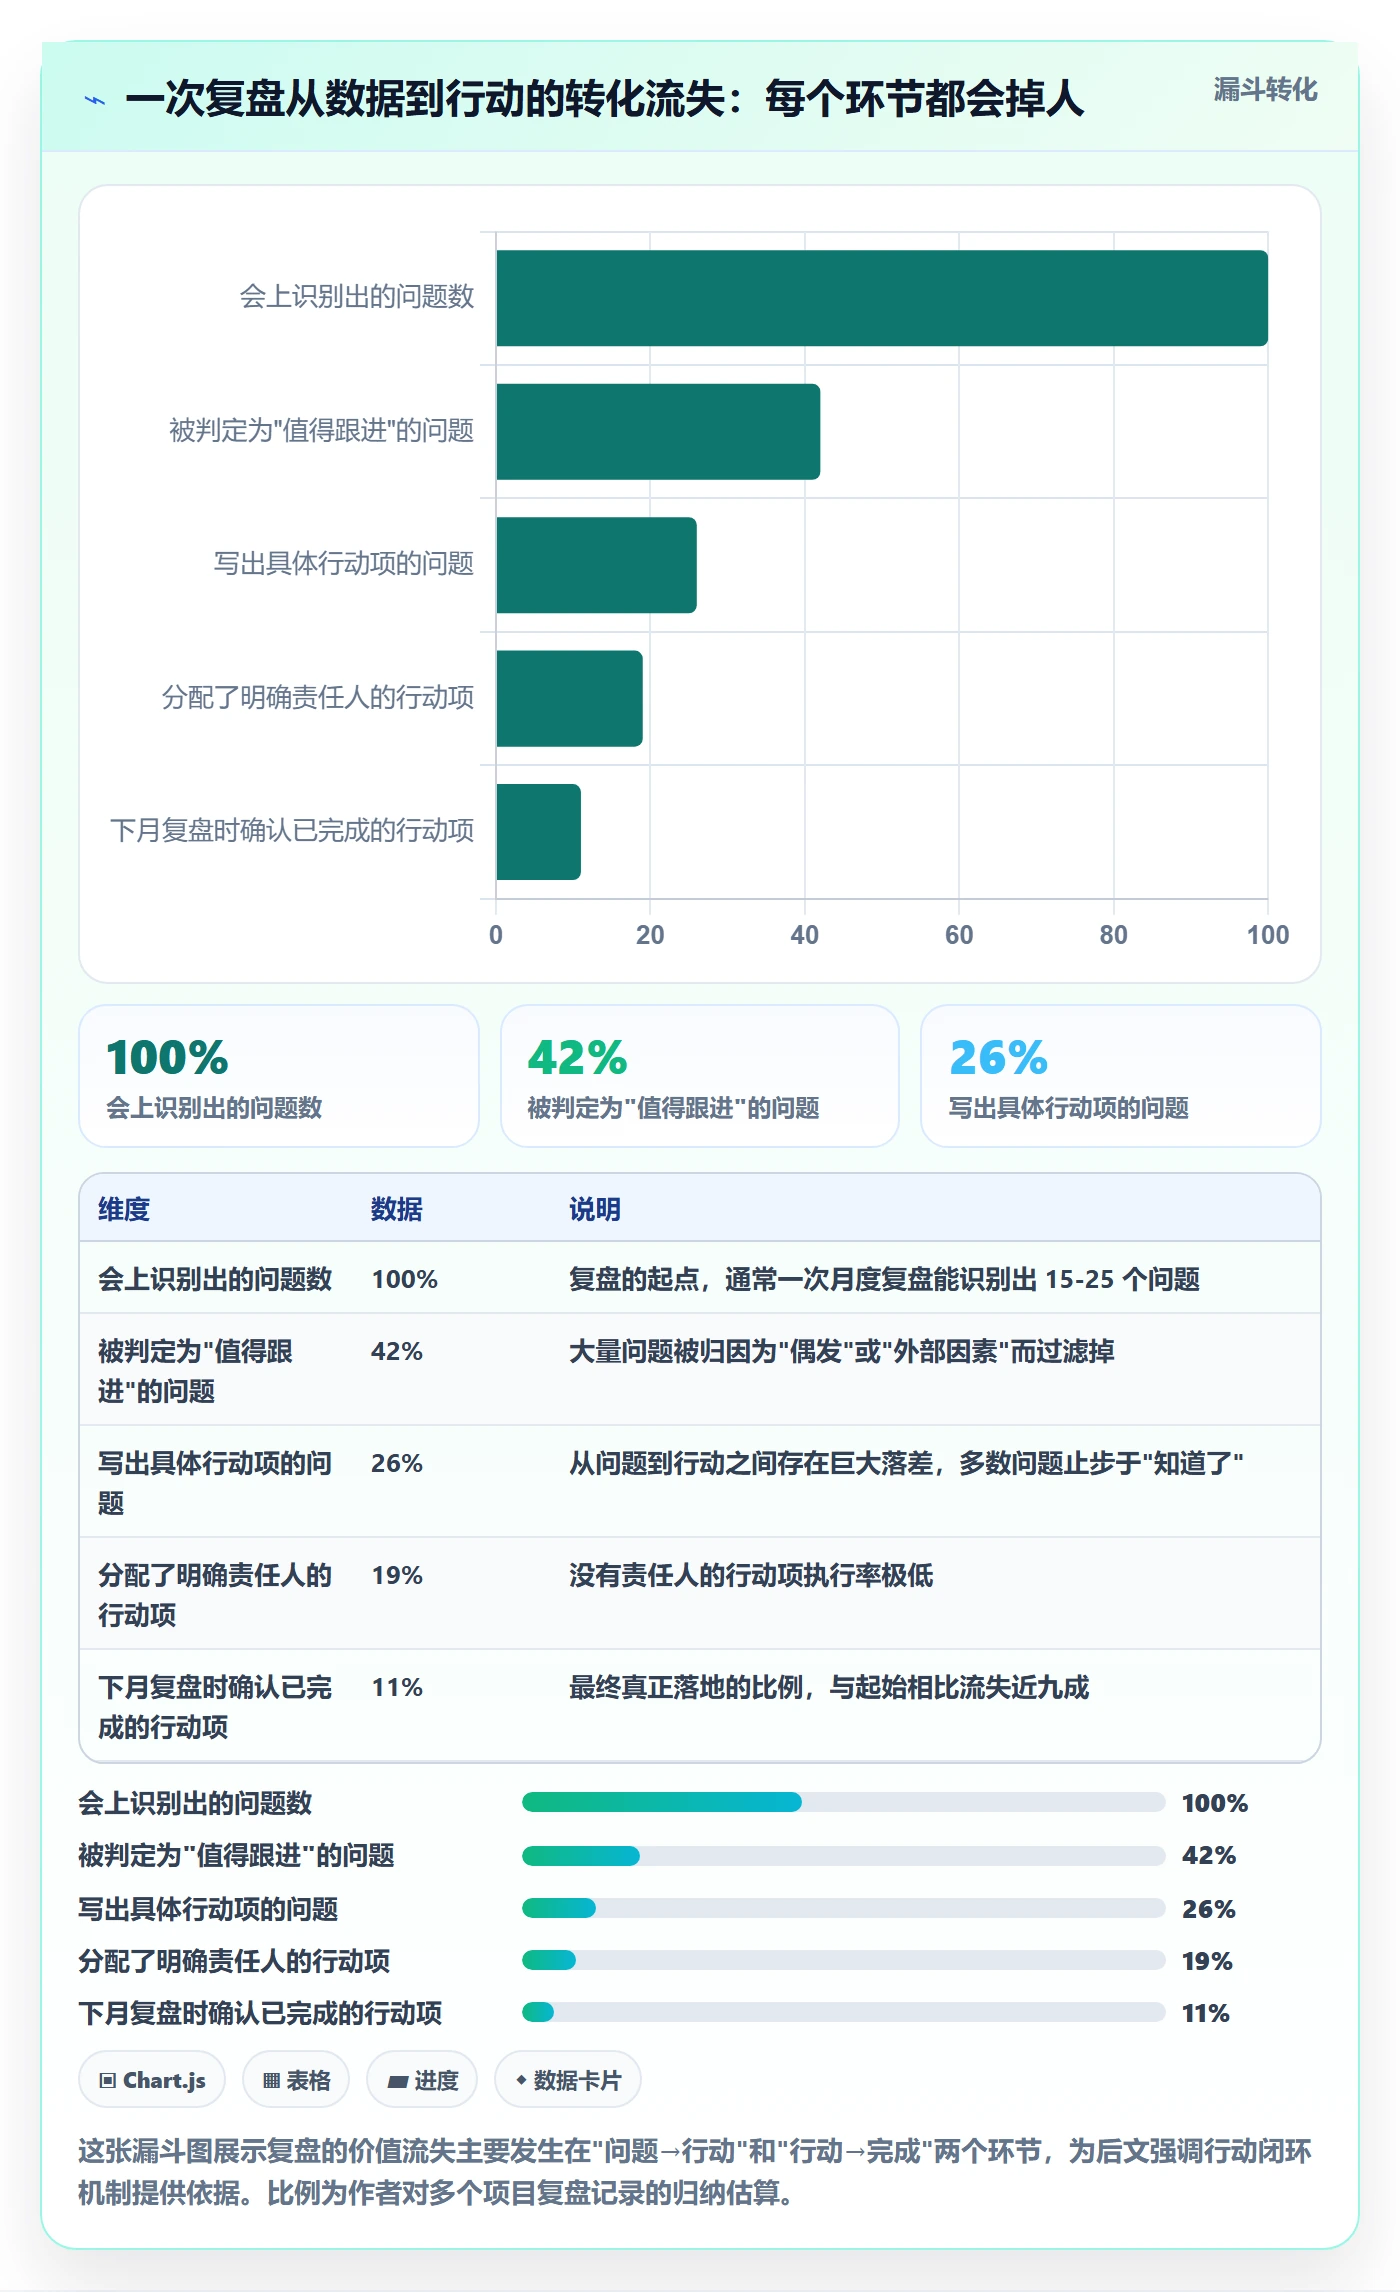Click the footer note paragraph about 漏斗图
Screen dimensions: 1400x2292
[x=695, y=2171]
